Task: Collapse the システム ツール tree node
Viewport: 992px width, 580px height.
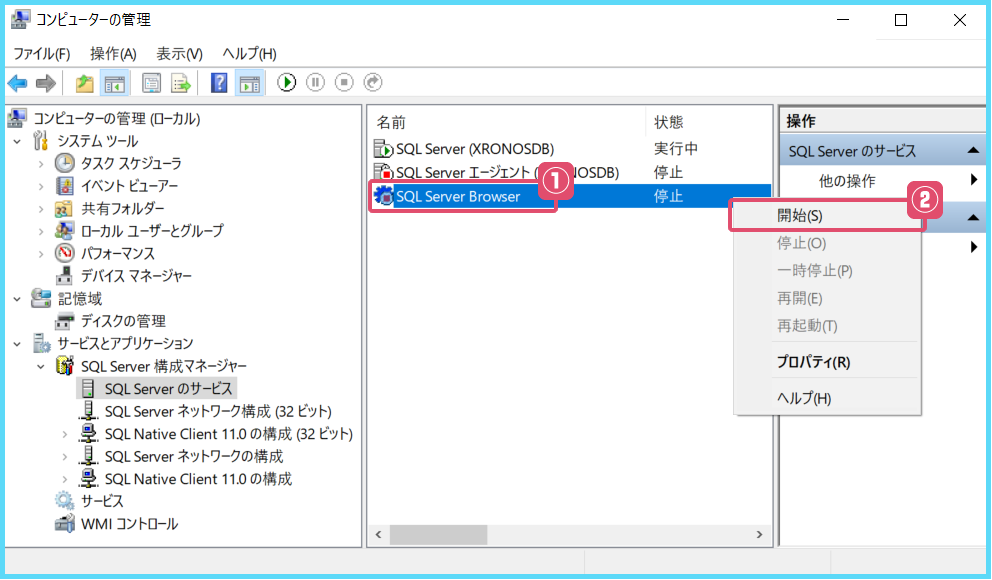Action: 17,141
